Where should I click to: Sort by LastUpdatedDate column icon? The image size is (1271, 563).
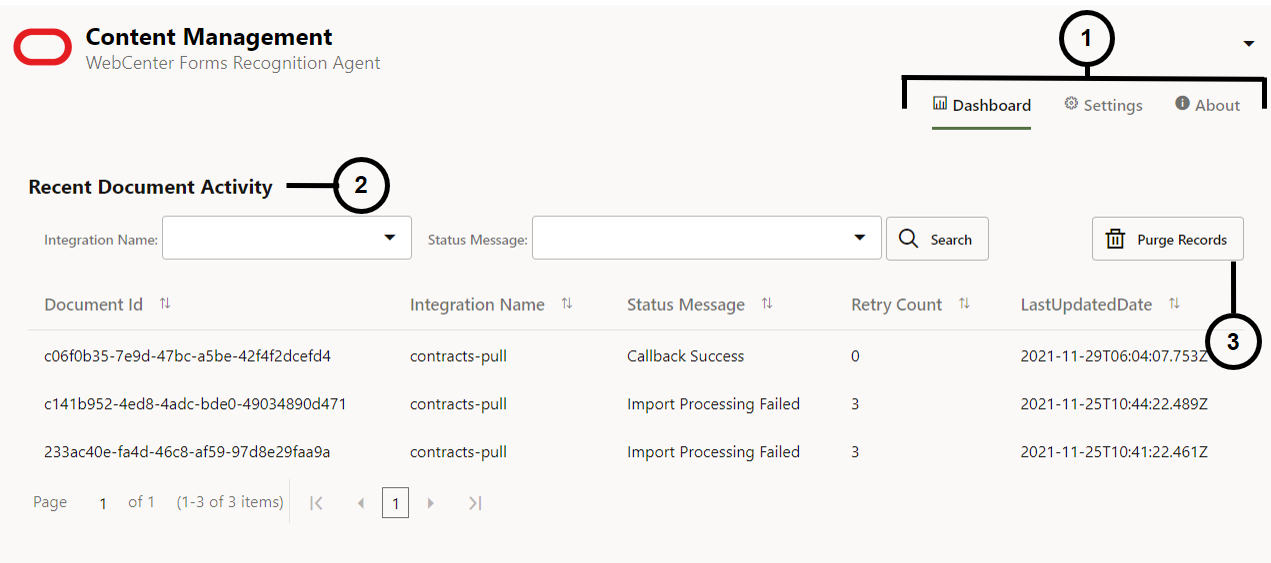point(1175,304)
